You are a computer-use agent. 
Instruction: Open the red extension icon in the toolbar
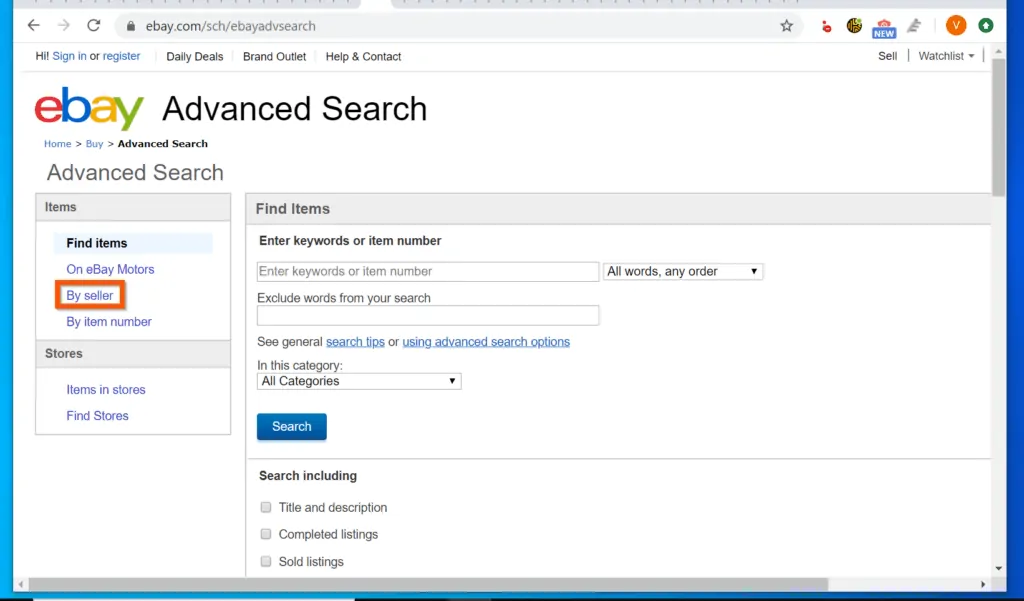click(826, 26)
